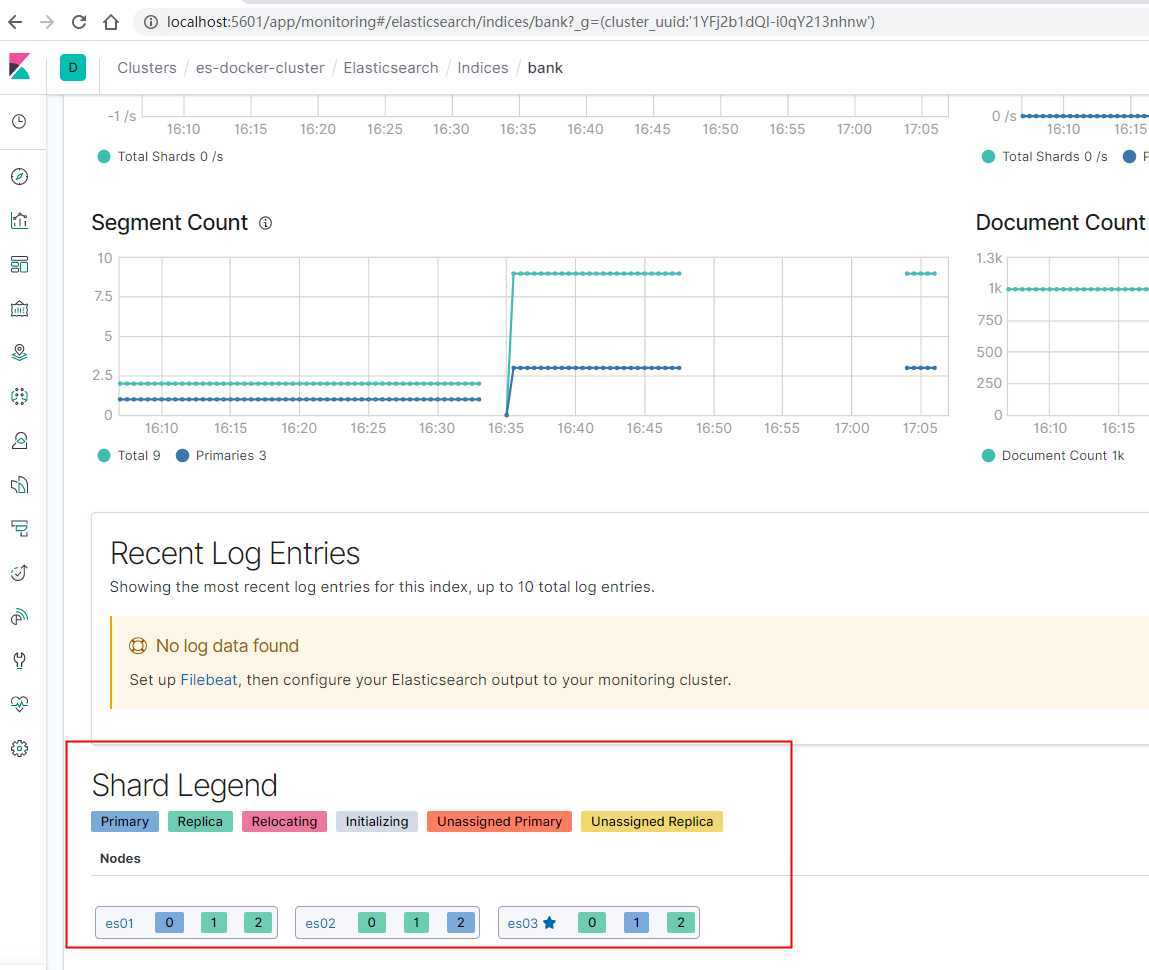Viewport: 1149px width, 970px height.
Task: Click the master node star beside es03
Action: click(x=549, y=922)
